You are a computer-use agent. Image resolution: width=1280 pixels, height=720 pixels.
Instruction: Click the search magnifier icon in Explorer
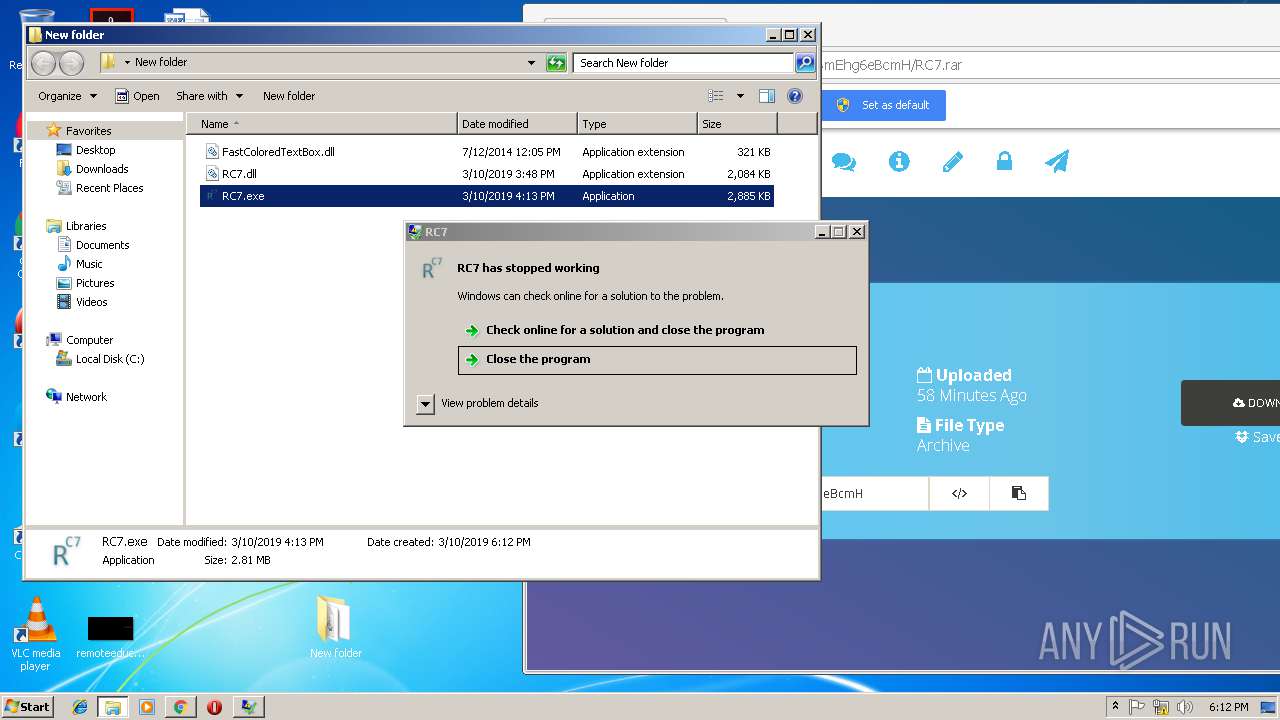coord(805,63)
